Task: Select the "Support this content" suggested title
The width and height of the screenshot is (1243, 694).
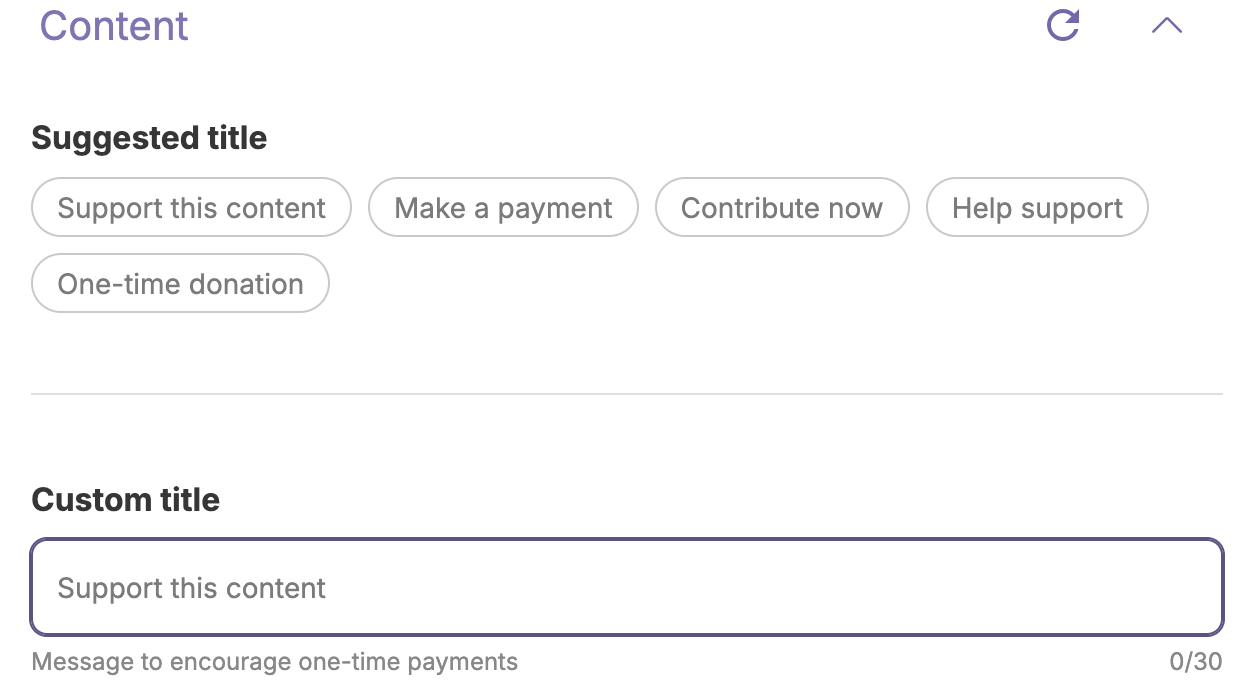Action: 191,207
